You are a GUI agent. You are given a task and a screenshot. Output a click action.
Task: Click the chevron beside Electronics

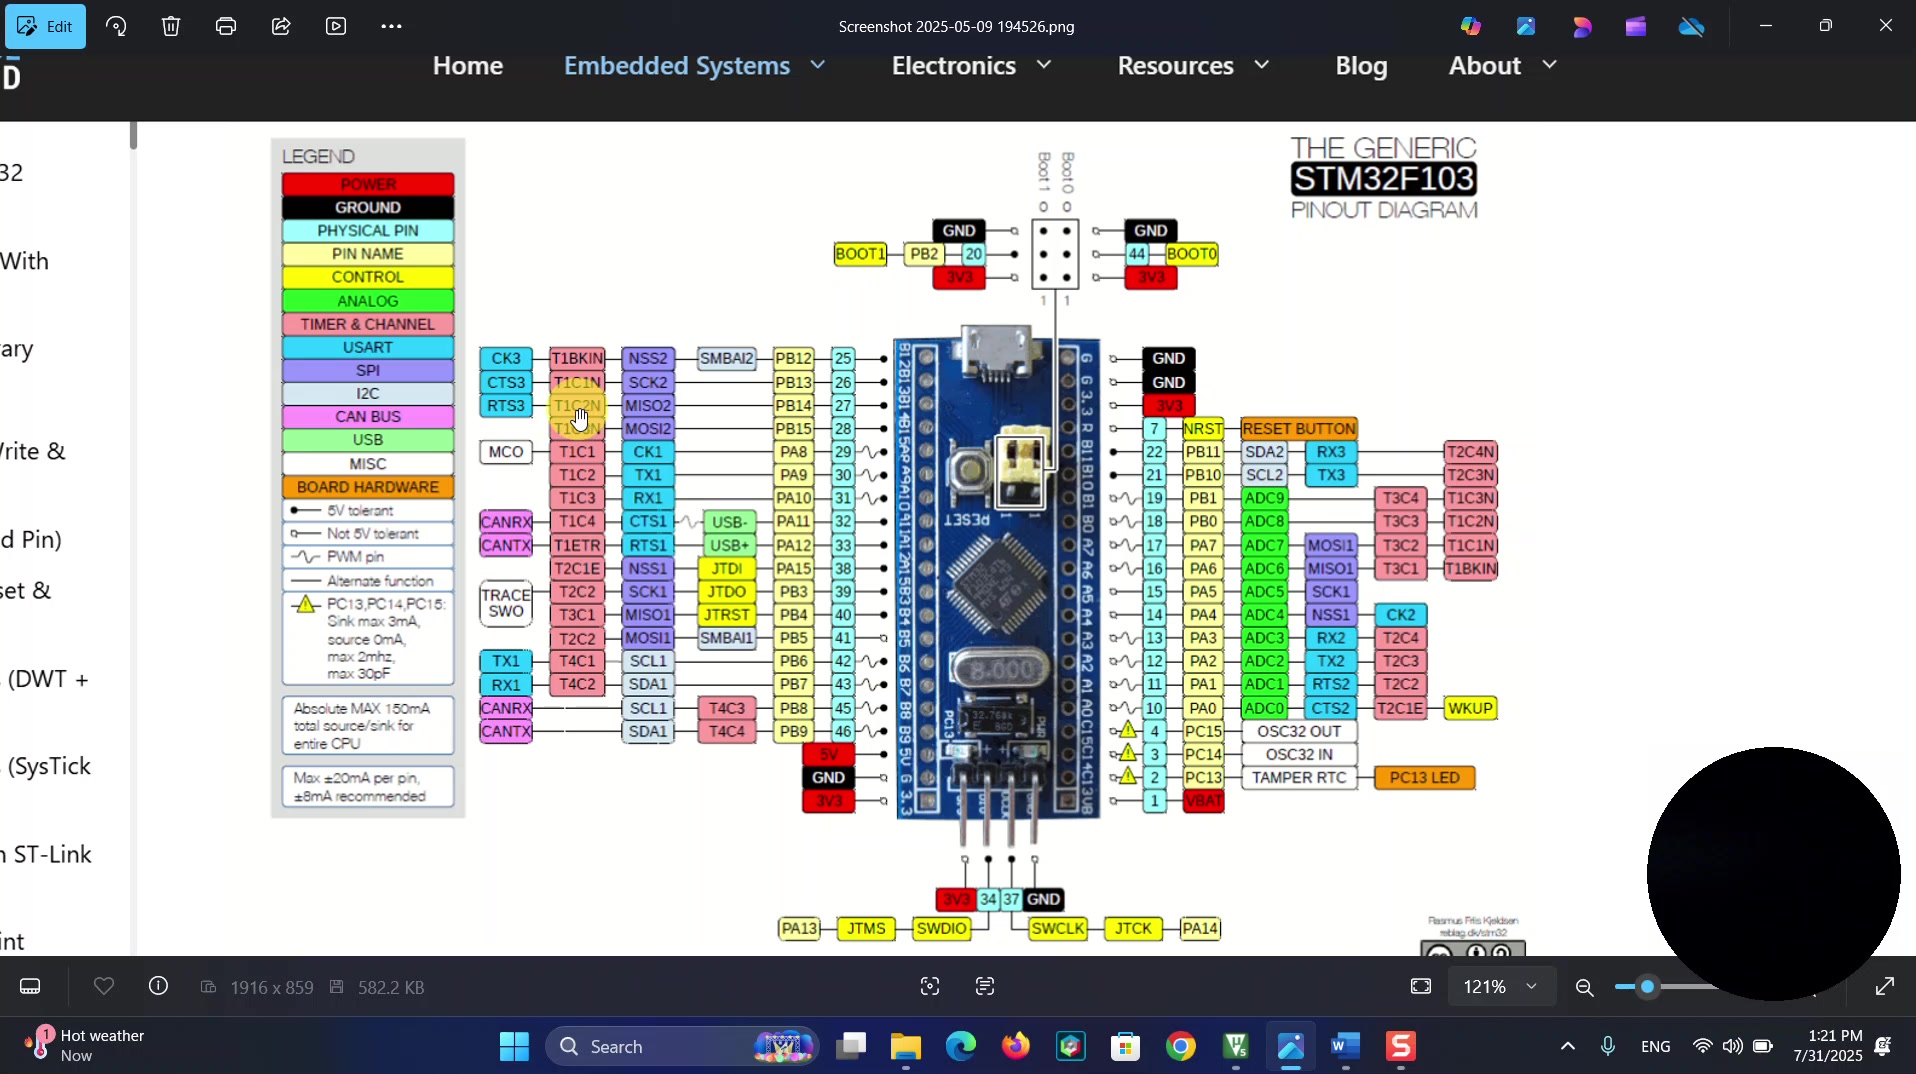coord(1044,65)
